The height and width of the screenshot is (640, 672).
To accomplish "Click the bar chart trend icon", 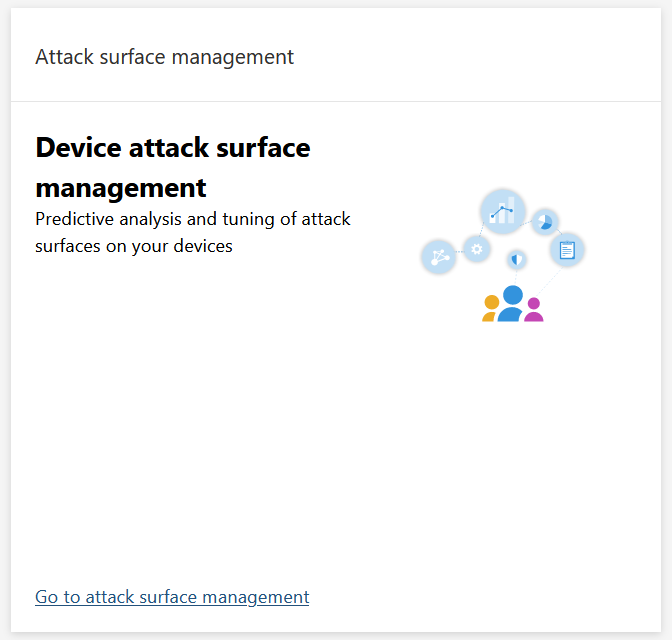I will tap(502, 211).
